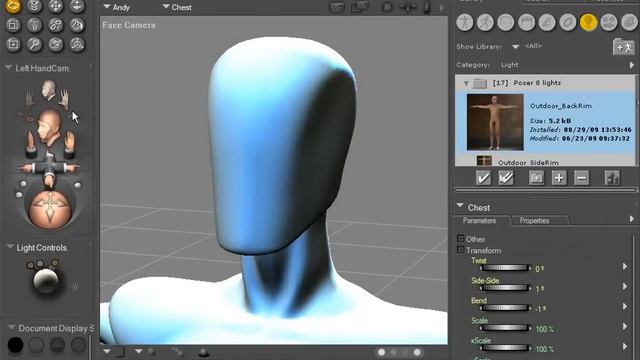This screenshot has width=640, height=360.
Task: Remove library item with minus button
Action: coord(581,178)
